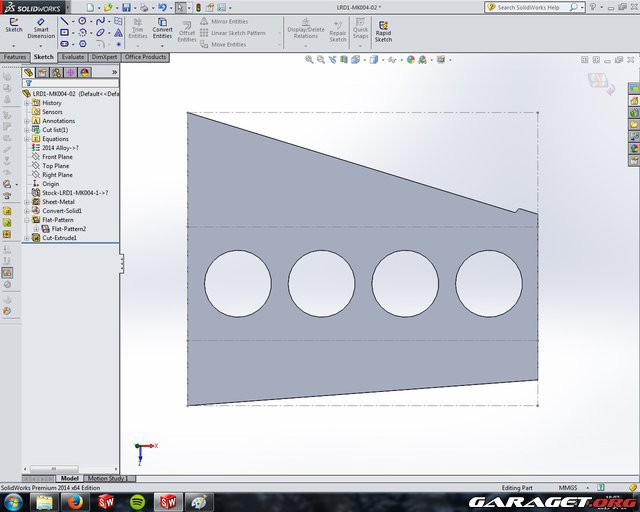Open the Spotify taskbar icon
Image resolution: width=640 pixels, height=512 pixels.
tap(136, 501)
